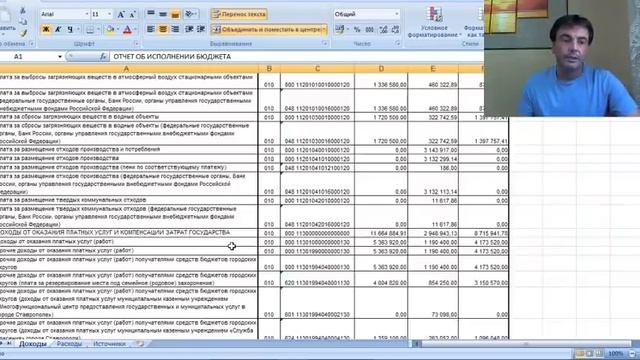640x360 pixels.
Task: Click the fx insert function button
Action: [103, 57]
